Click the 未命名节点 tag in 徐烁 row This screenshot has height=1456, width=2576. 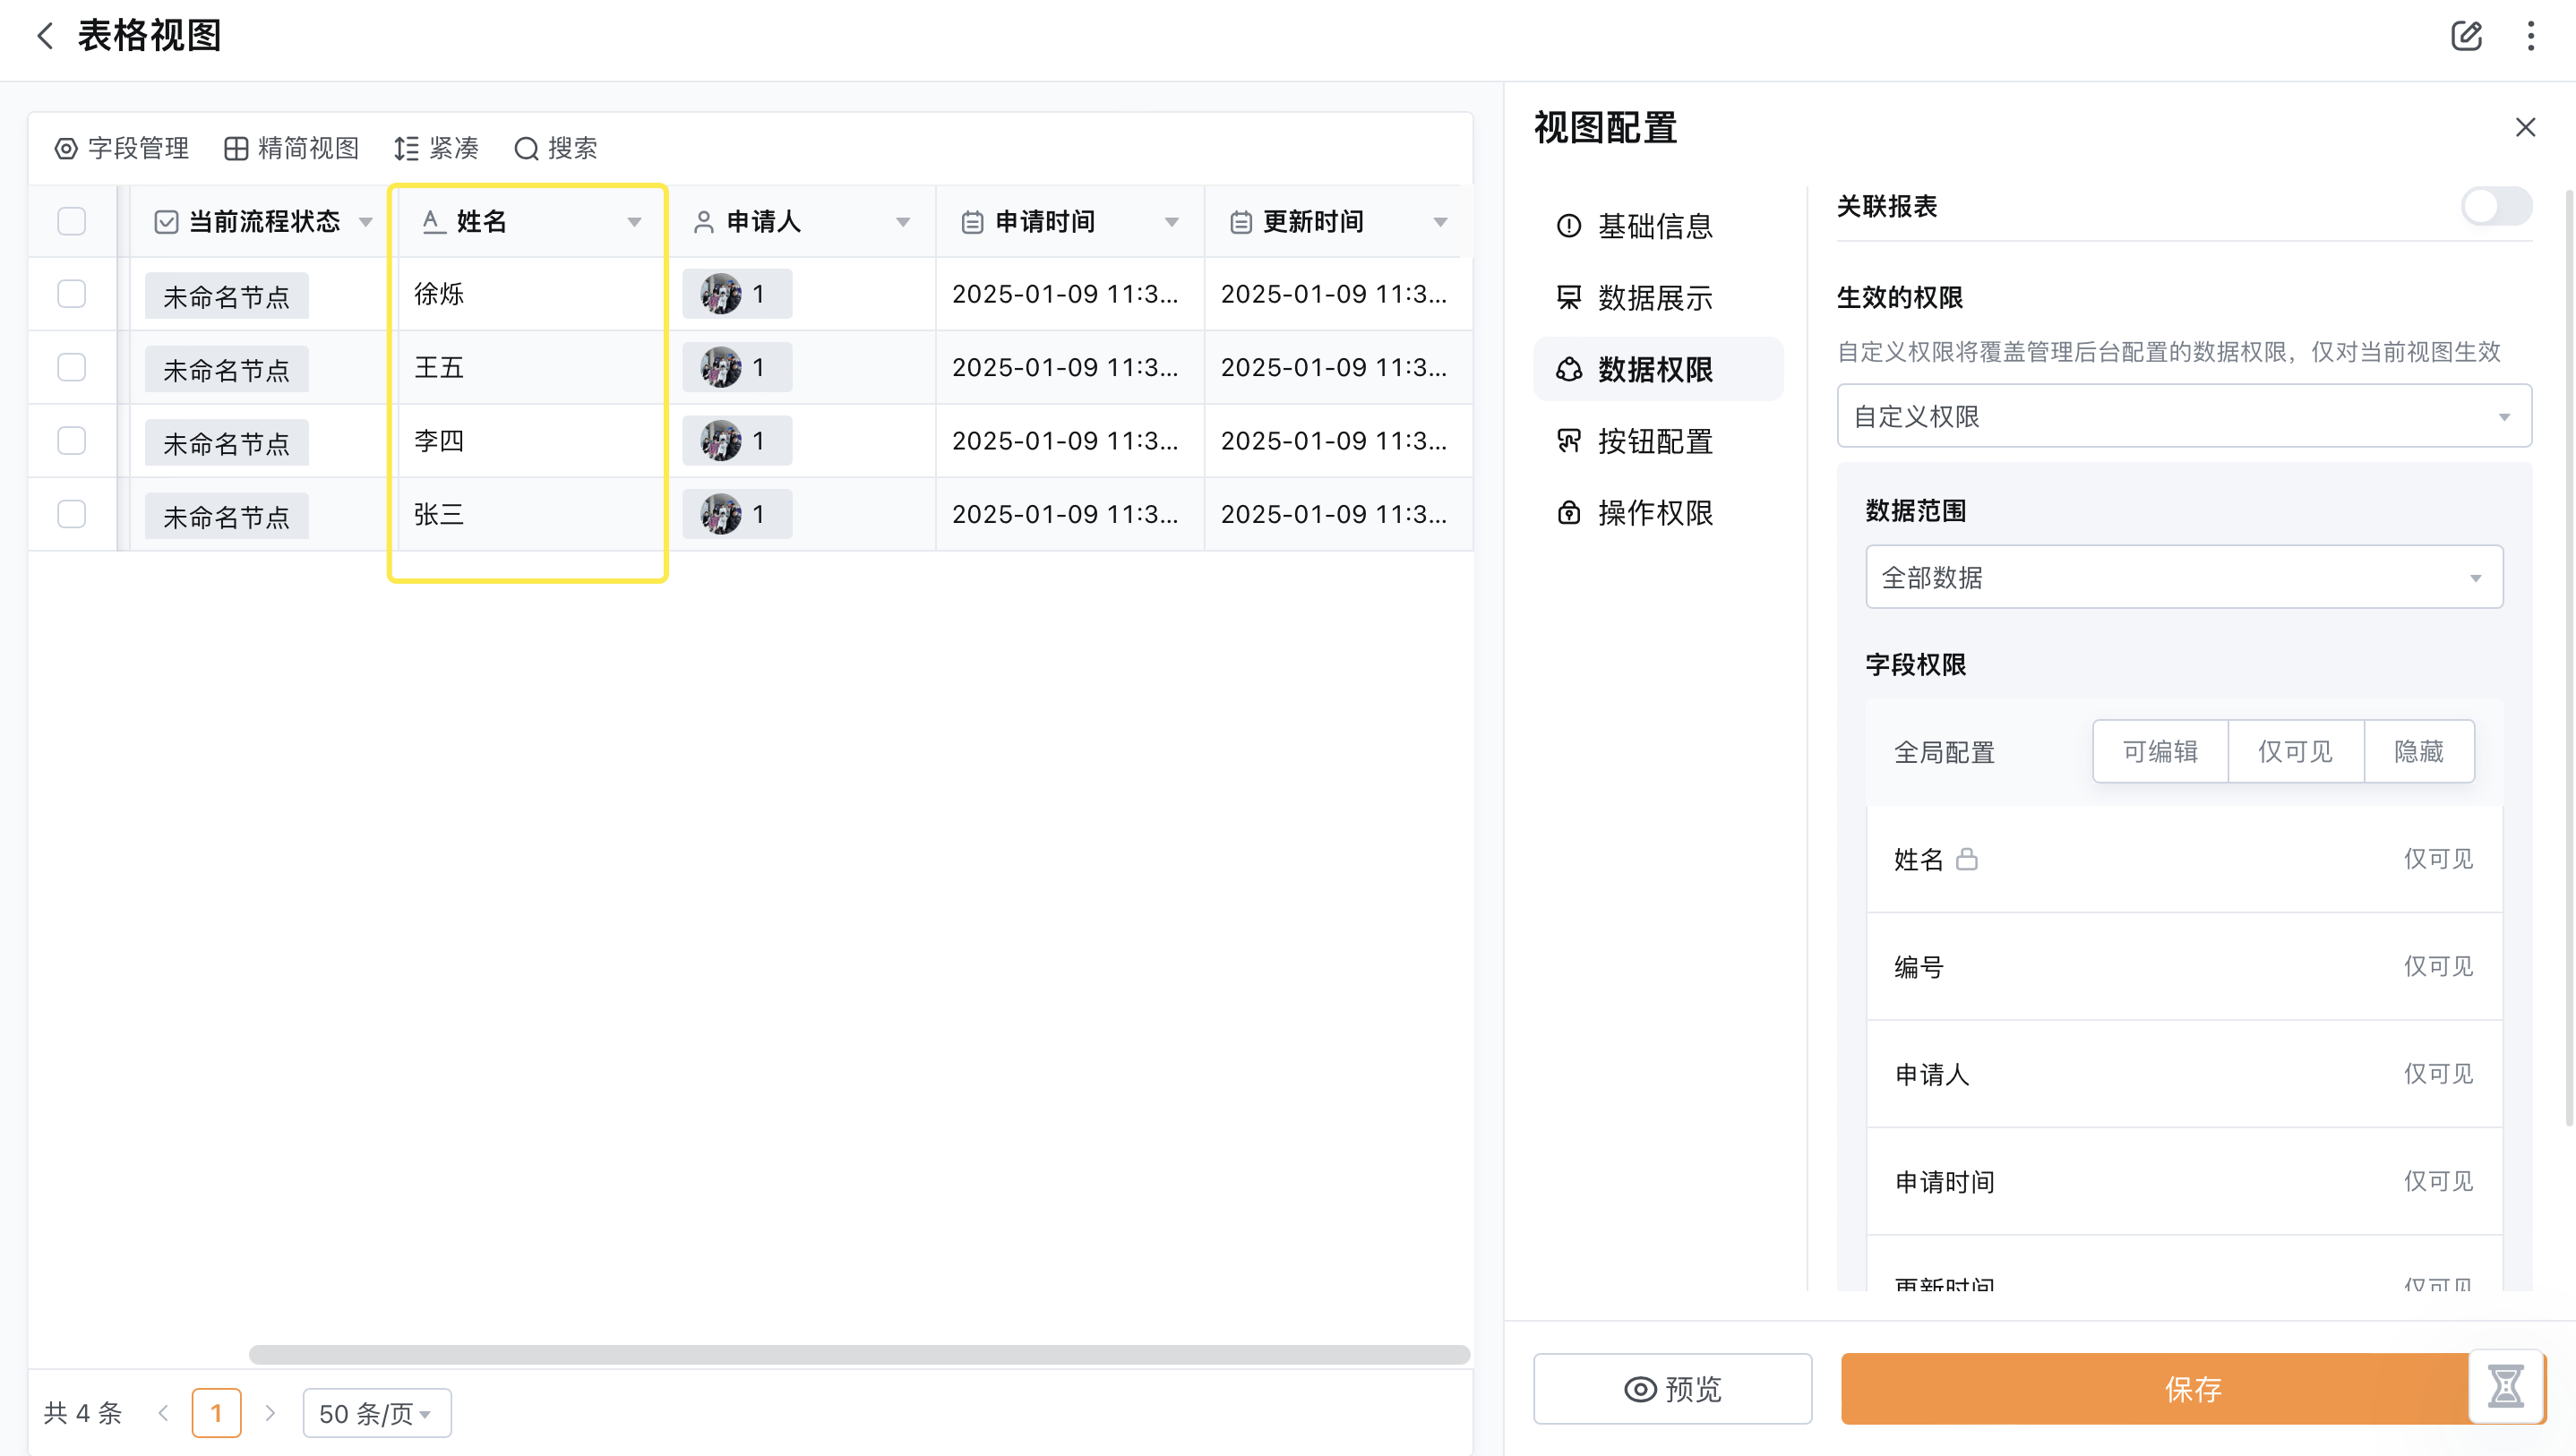pyautogui.click(x=226, y=296)
